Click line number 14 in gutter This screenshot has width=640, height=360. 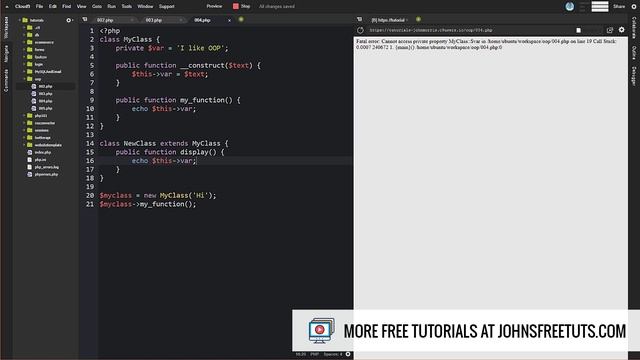pyautogui.click(x=90, y=143)
